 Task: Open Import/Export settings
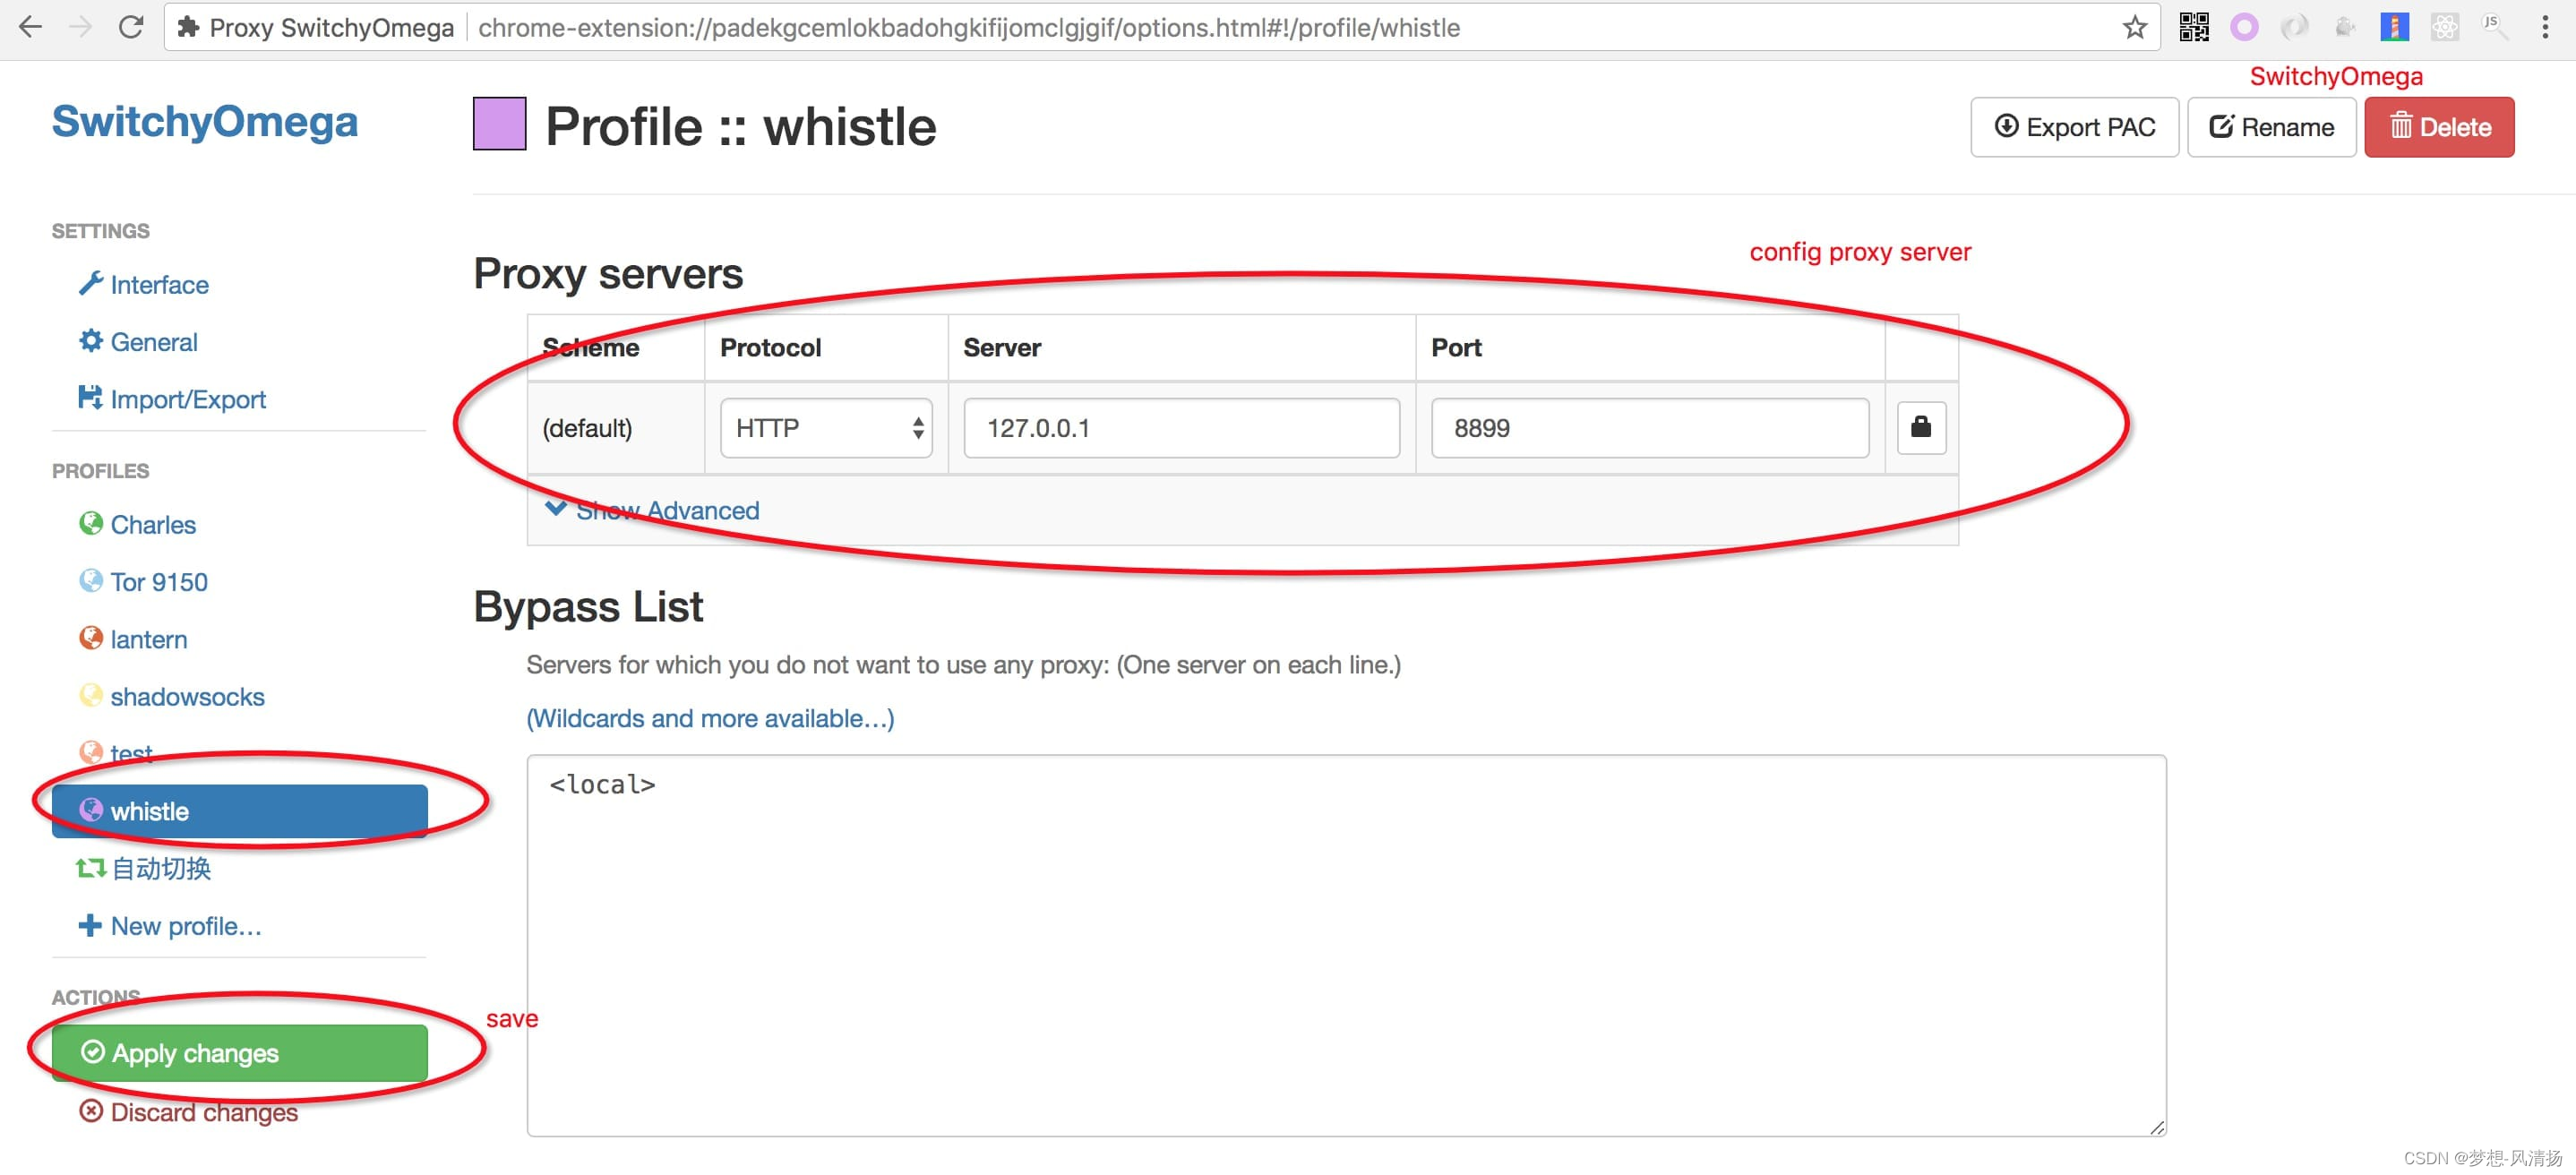187,399
